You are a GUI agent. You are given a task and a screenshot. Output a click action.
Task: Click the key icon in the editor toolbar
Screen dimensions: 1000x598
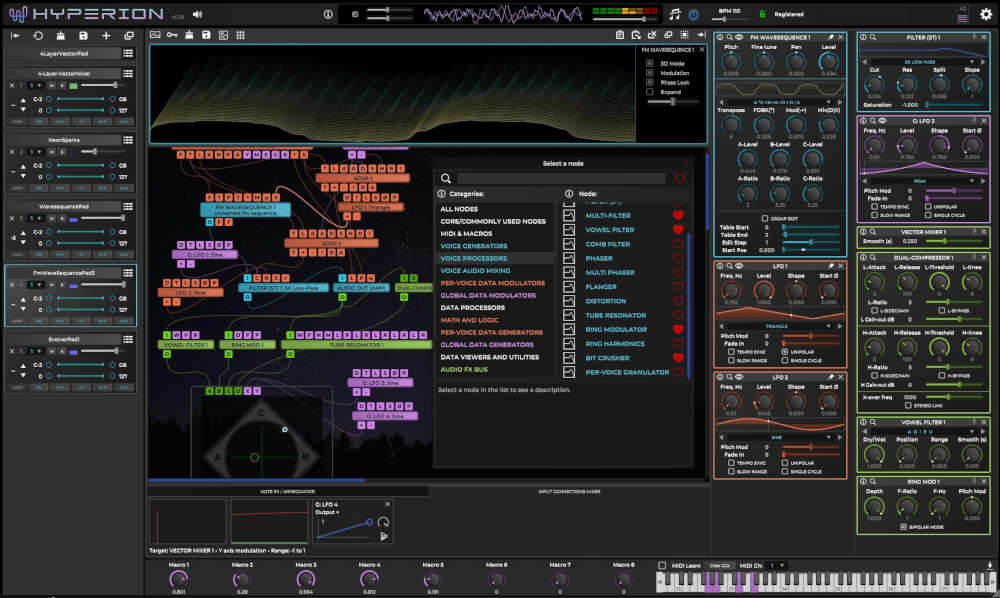click(171, 35)
